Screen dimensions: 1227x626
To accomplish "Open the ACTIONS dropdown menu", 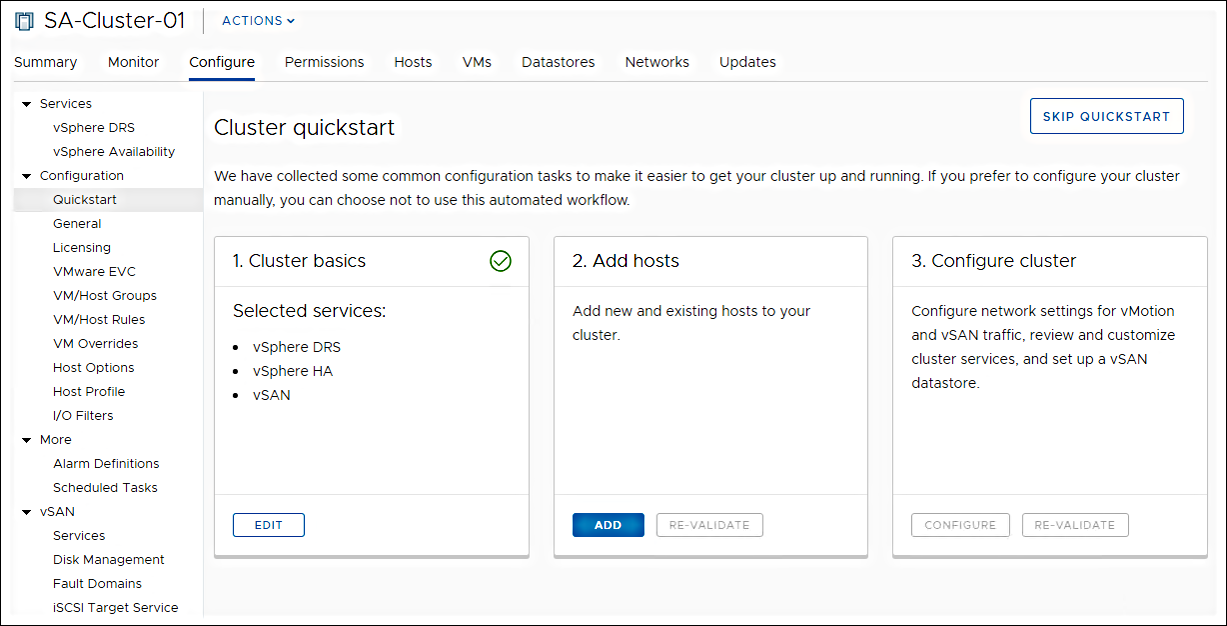I will (x=258, y=21).
